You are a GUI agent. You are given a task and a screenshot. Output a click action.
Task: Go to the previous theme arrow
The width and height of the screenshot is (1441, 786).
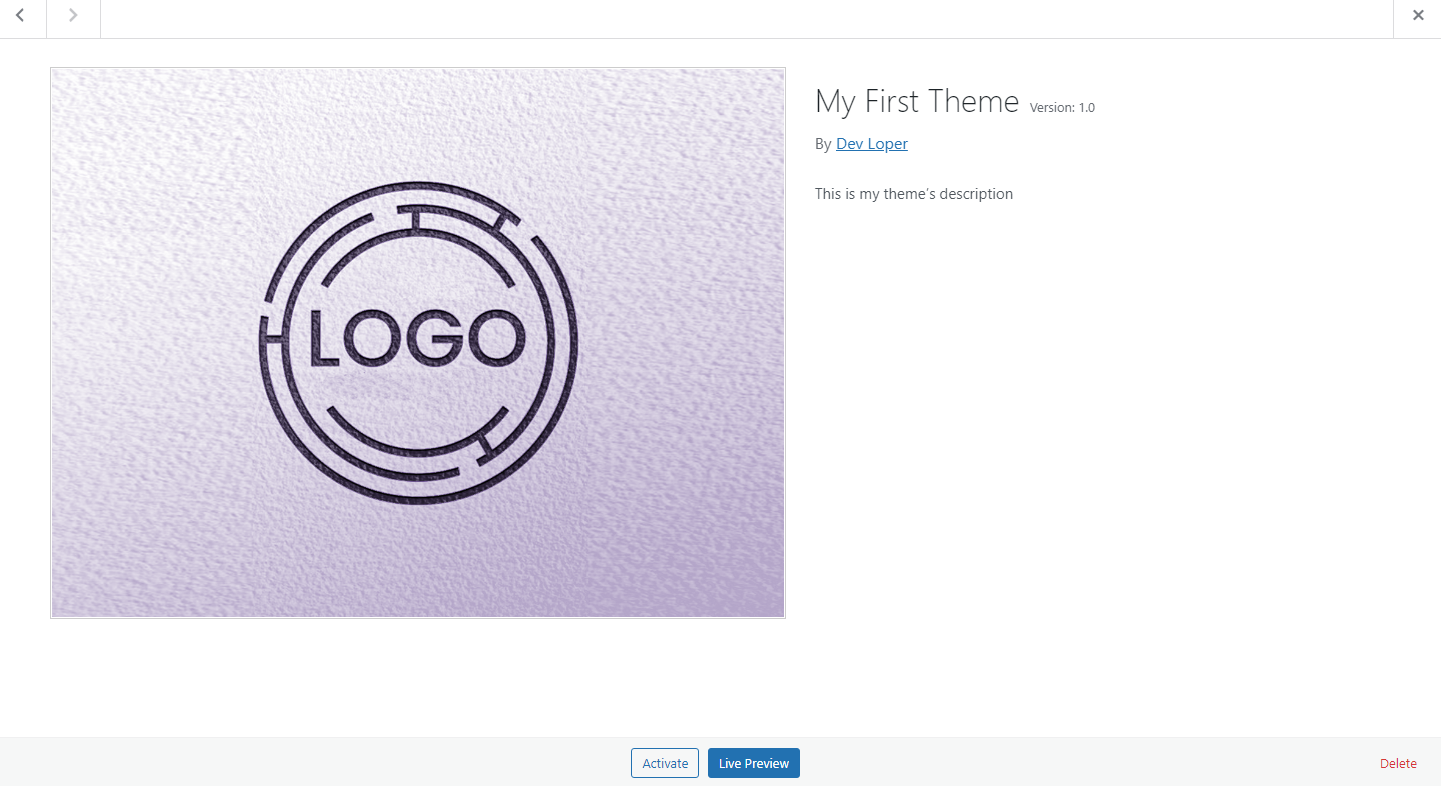click(x=20, y=16)
